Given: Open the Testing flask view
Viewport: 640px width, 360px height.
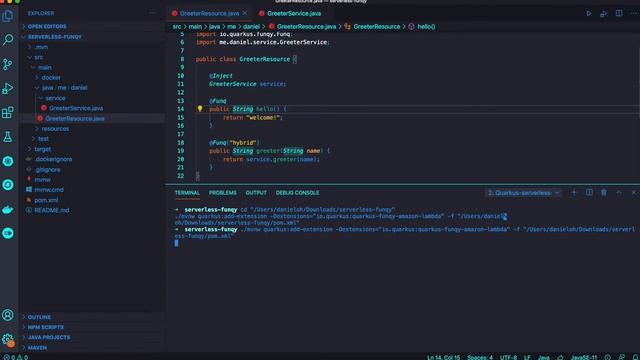Looking at the screenshot, I should click(x=8, y=136).
